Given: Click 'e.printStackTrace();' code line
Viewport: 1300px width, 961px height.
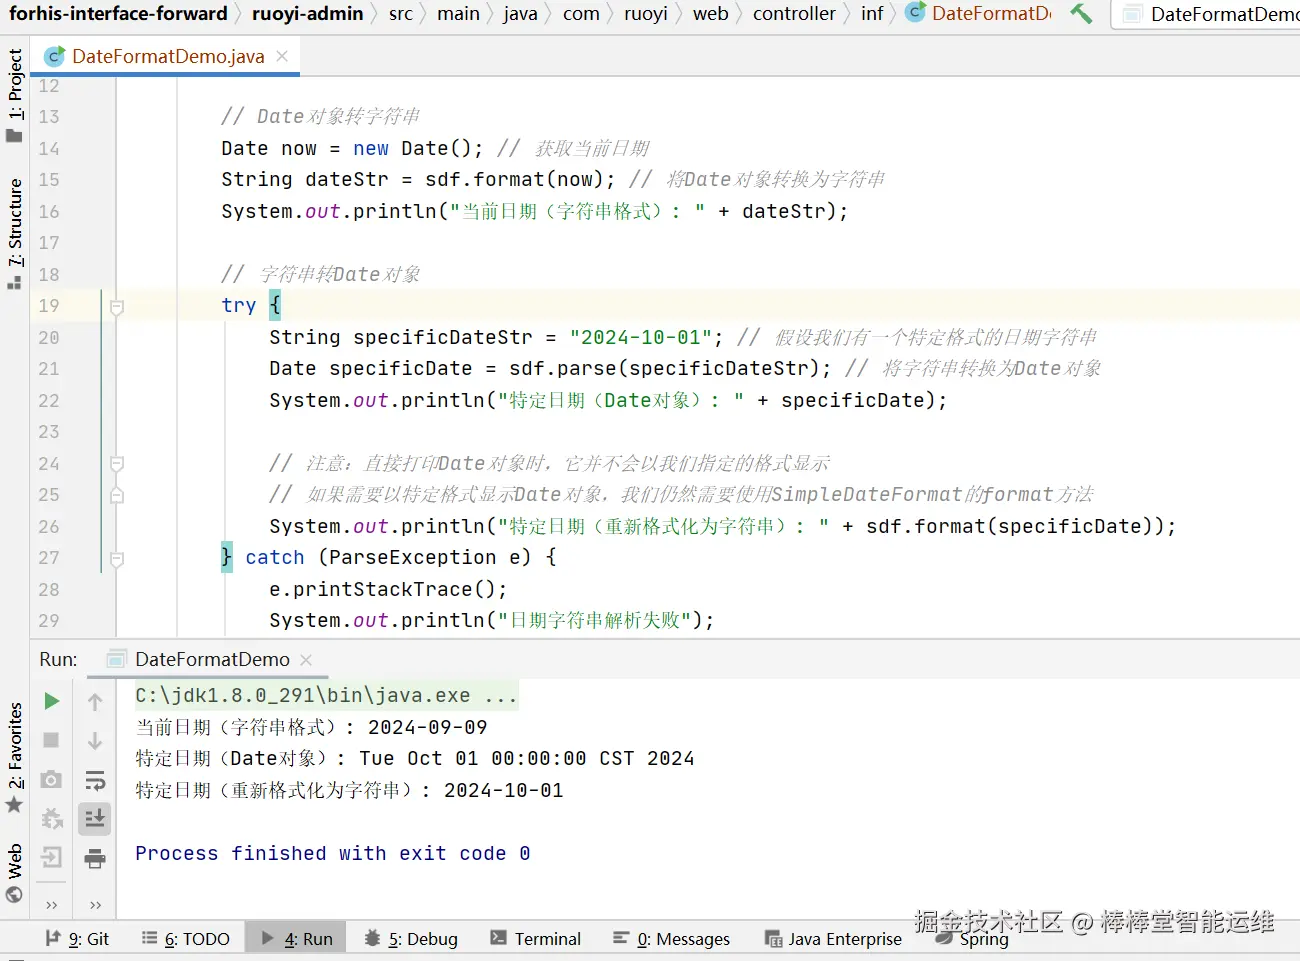Looking at the screenshot, I should pyautogui.click(x=388, y=589).
